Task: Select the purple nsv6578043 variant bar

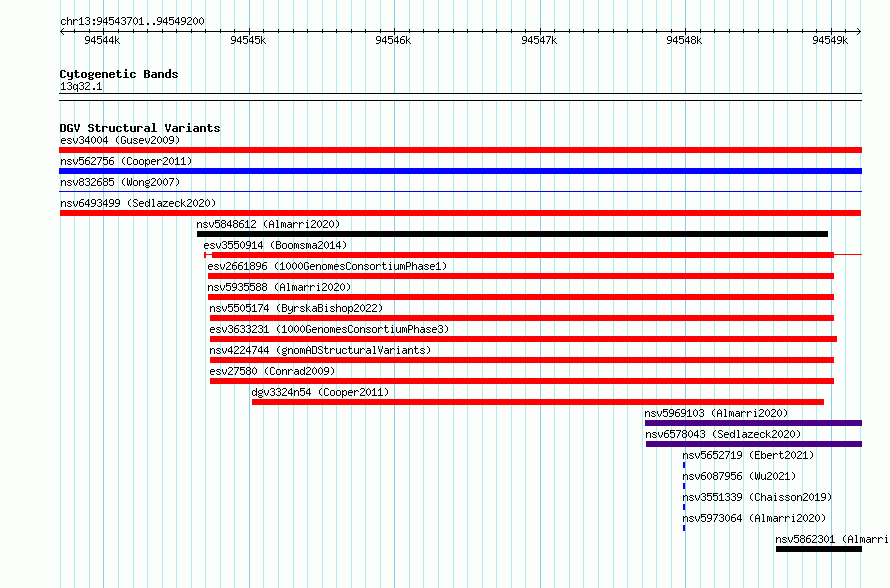Action: [x=754, y=444]
